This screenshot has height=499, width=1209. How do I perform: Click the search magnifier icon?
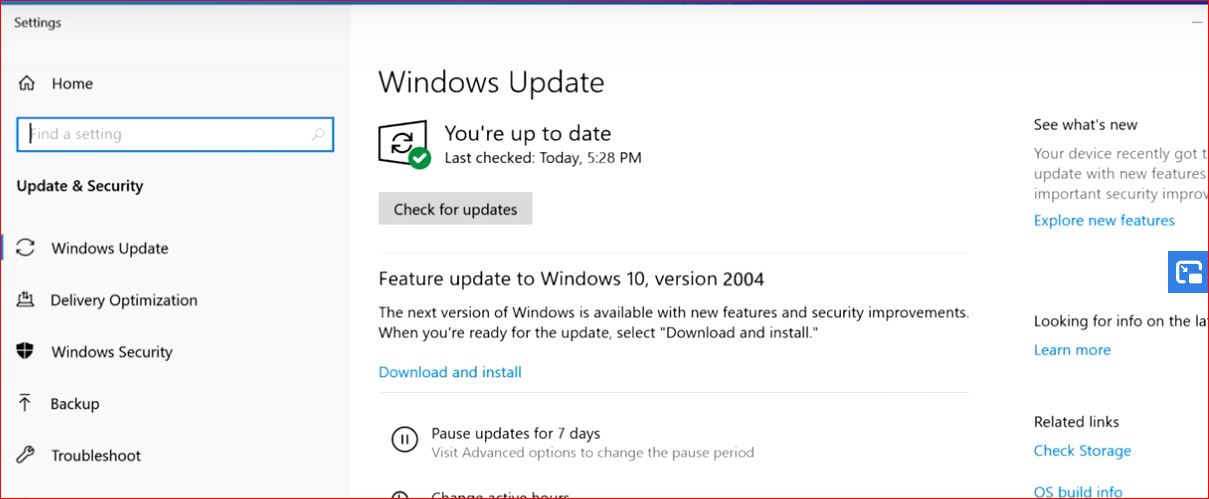click(x=317, y=134)
